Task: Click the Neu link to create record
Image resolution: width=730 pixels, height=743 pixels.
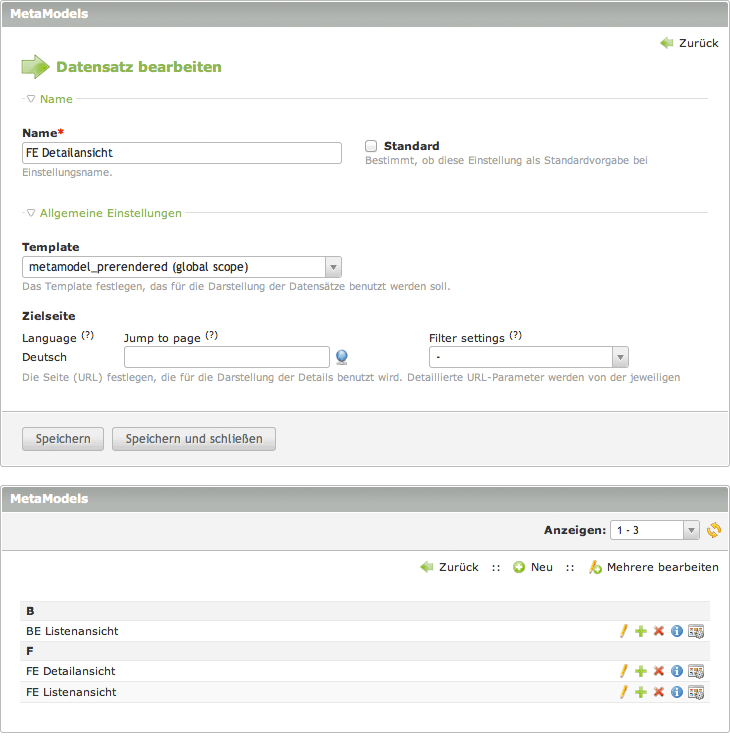Action: (533, 567)
